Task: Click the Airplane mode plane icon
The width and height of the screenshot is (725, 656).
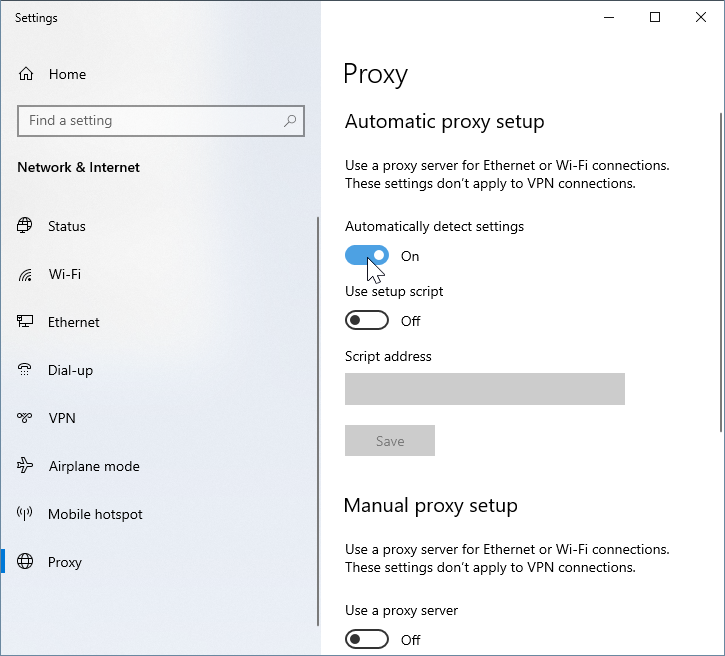Action: point(25,465)
